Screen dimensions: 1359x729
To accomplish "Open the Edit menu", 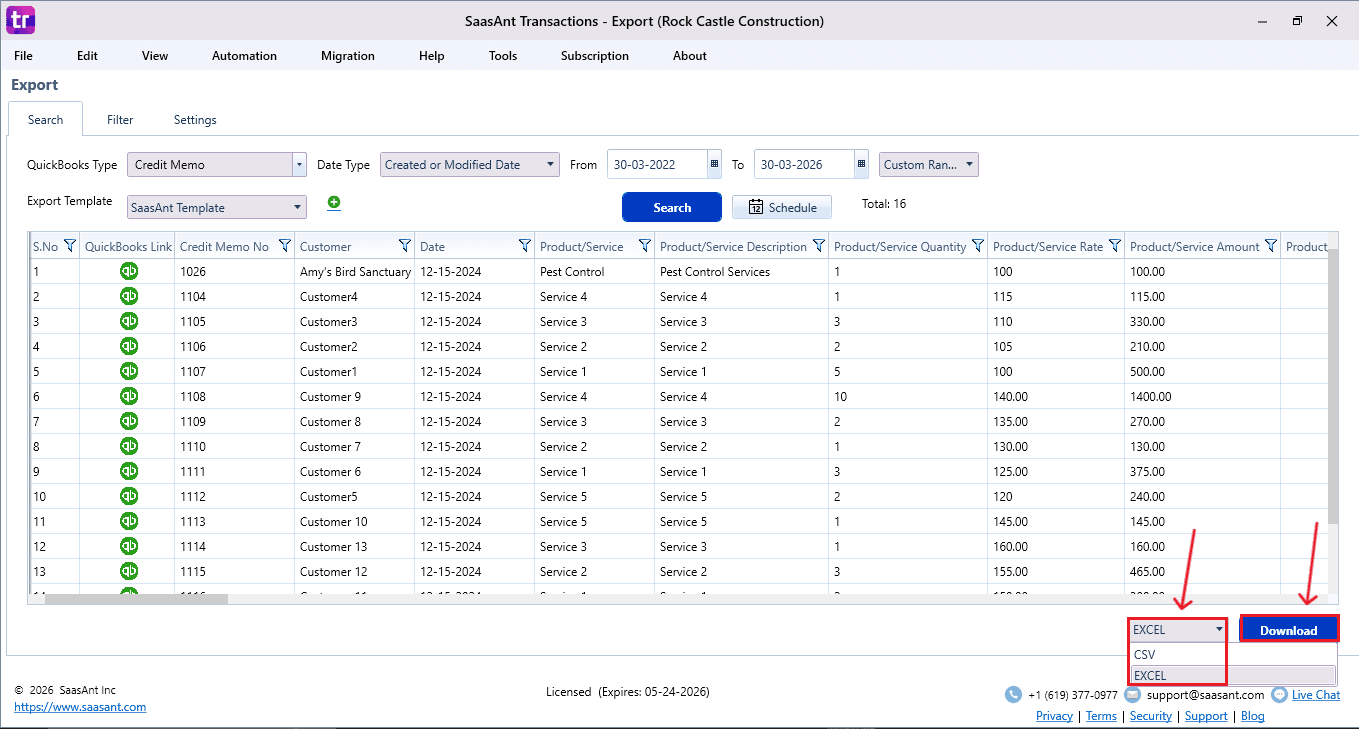I will tap(88, 56).
